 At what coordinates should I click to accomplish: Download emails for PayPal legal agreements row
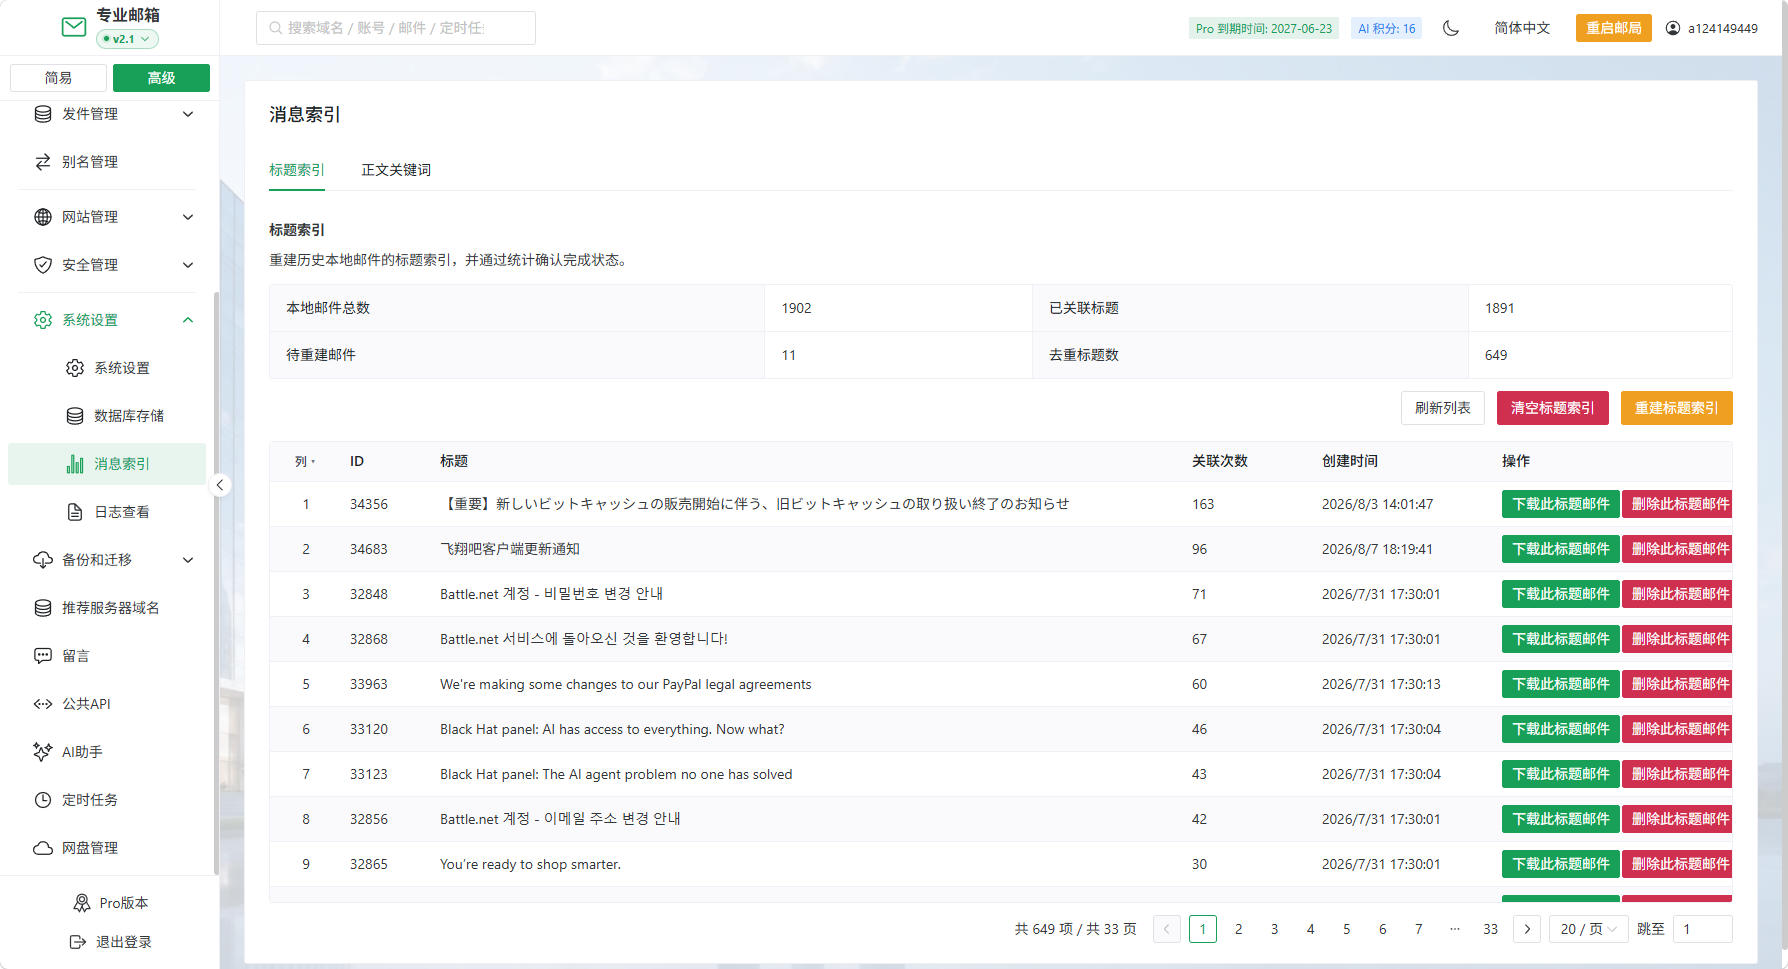pos(1560,684)
